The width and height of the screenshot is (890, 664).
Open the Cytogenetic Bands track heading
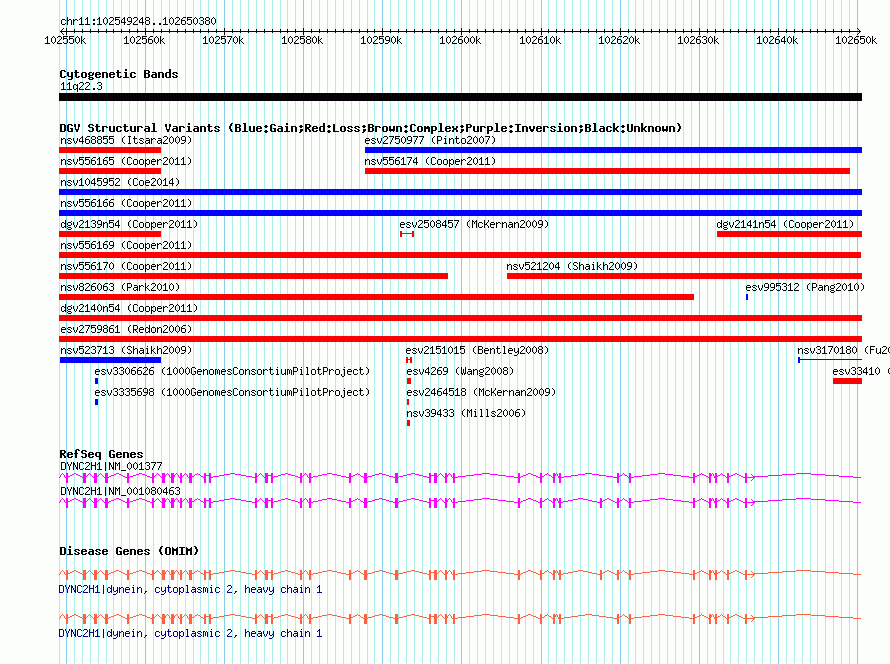pos(119,74)
